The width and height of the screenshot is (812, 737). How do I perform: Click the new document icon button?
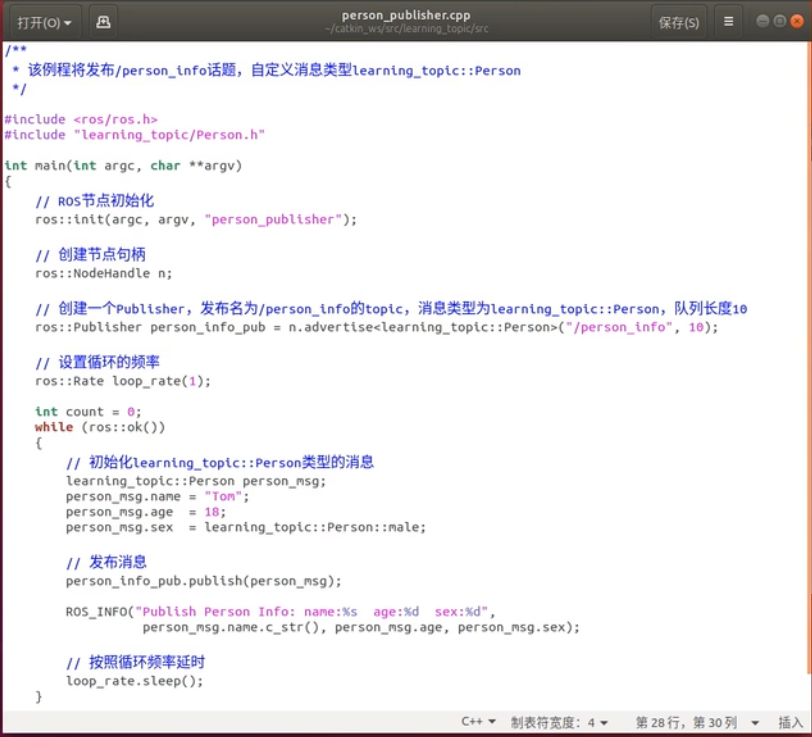tap(103, 22)
